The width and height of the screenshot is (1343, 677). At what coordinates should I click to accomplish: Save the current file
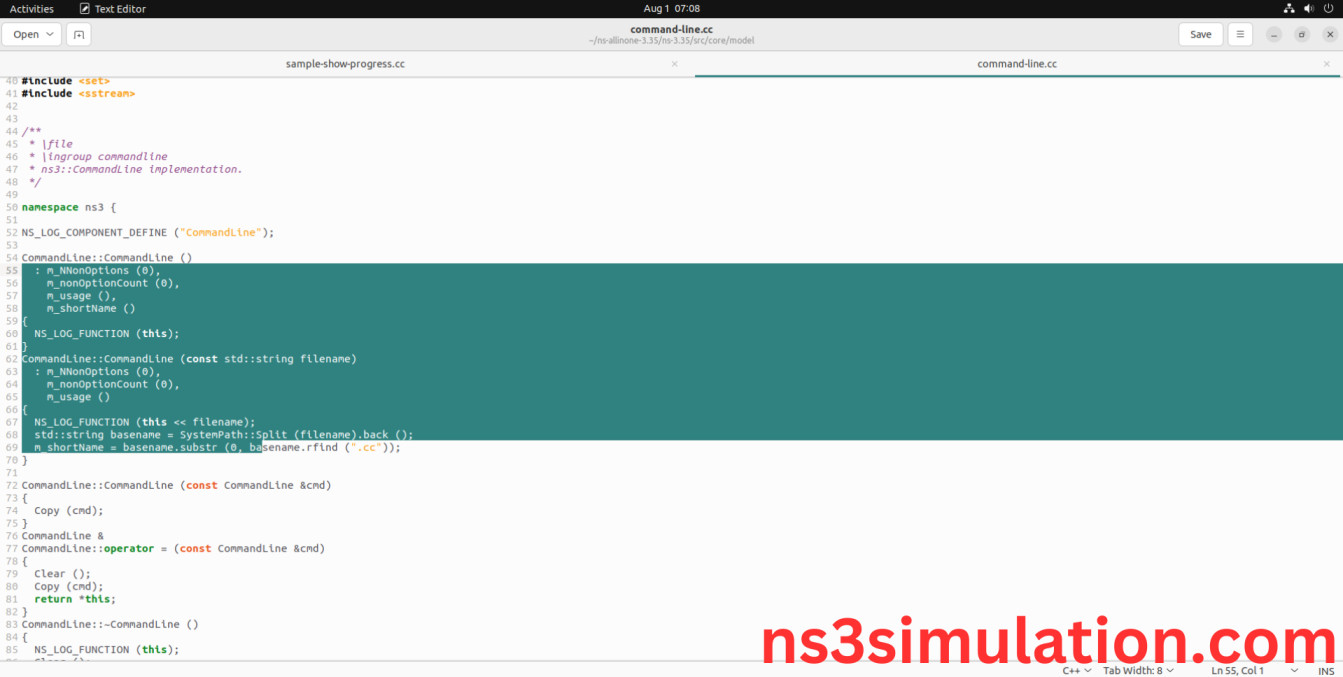pos(1200,34)
